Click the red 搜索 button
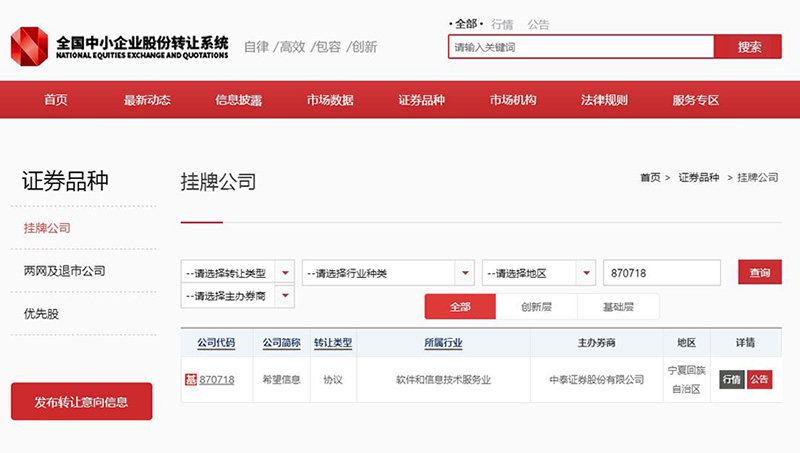The width and height of the screenshot is (800, 453). tap(749, 47)
